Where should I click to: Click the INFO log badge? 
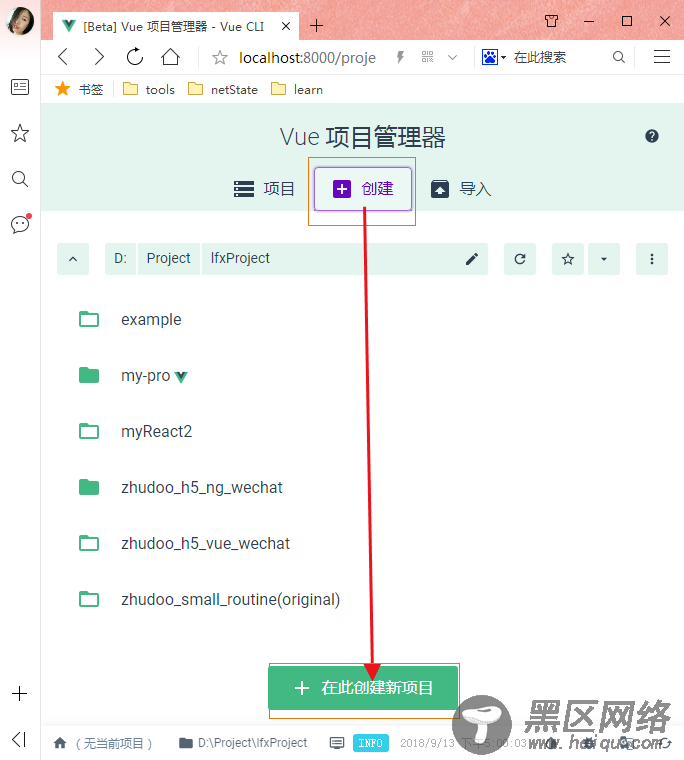click(x=370, y=743)
